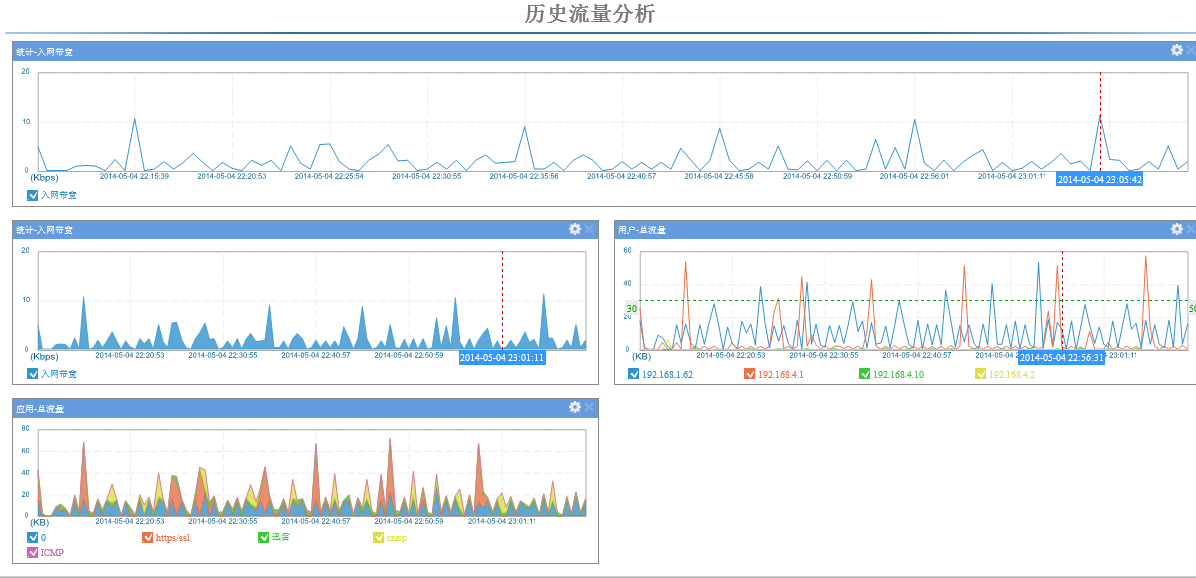The height and width of the screenshot is (578, 1196).
Task: Toggle the 192.168.4.10 series checkbox
Action: pyautogui.click(x=865, y=374)
